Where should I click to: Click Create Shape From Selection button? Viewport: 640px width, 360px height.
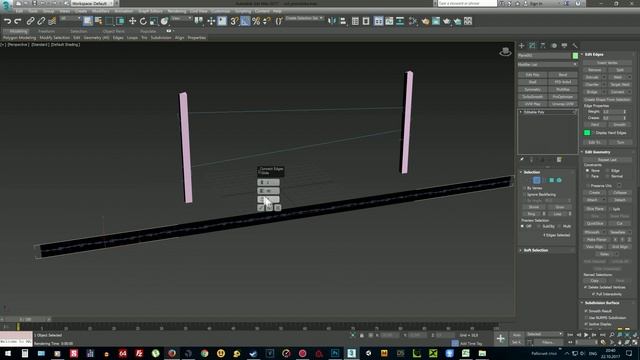tap(607, 99)
